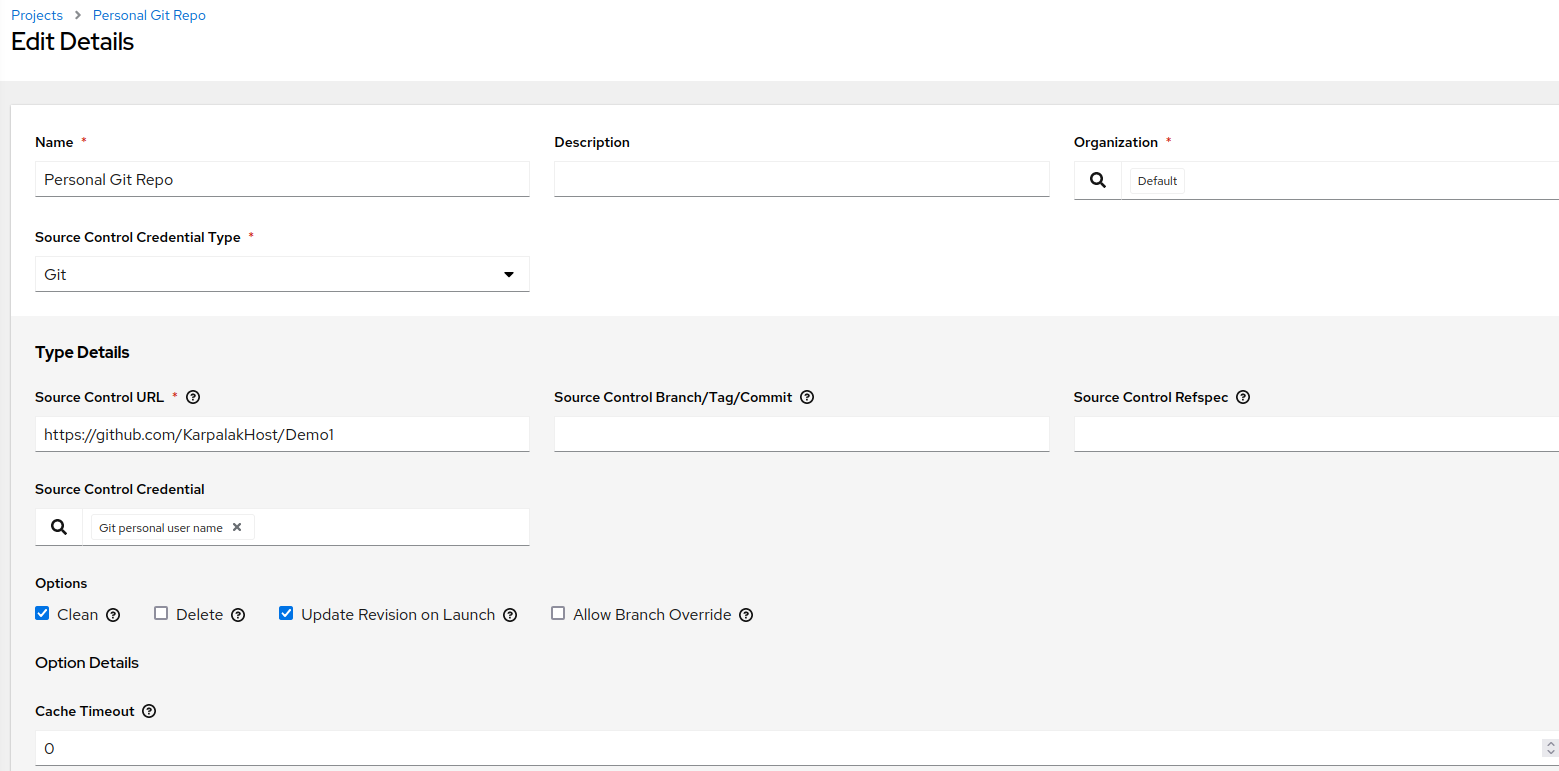Show help for Source Control Refspec
The image size is (1559, 771).
point(1243,397)
